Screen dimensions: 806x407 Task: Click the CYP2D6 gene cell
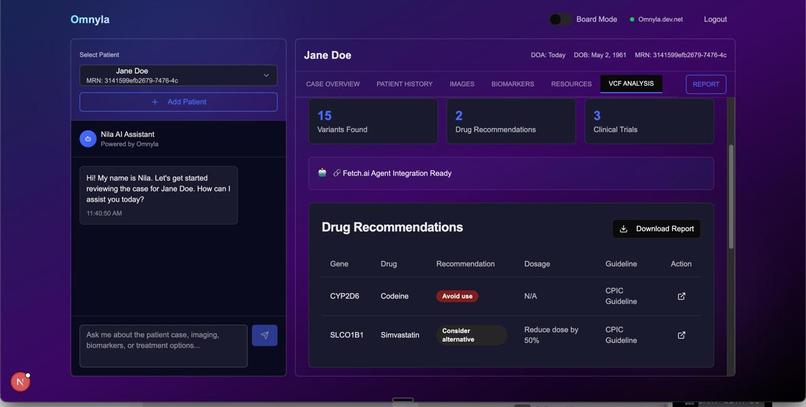(344, 296)
